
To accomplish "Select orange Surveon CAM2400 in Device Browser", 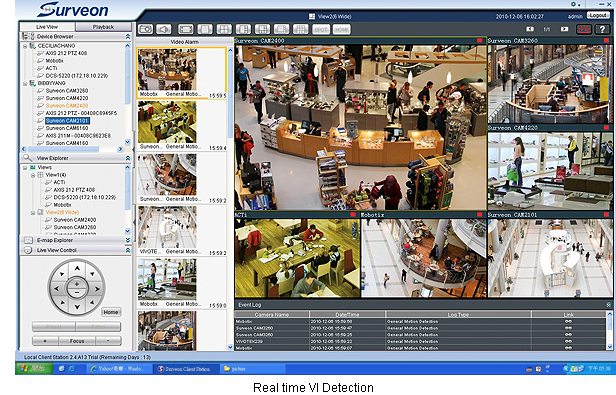I will [67, 105].
